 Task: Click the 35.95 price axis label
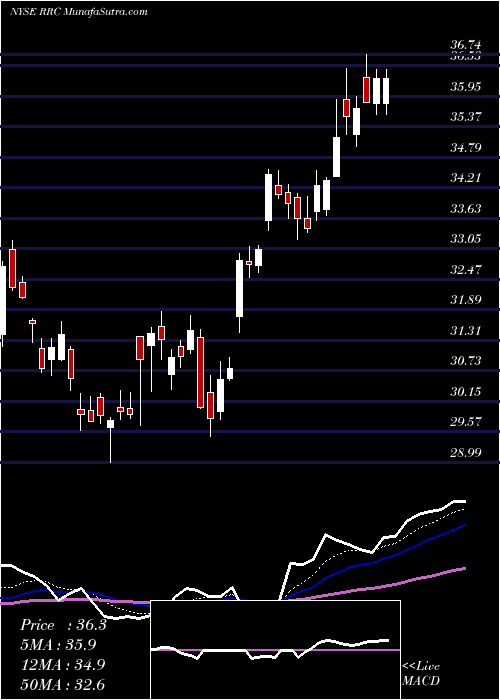point(465,86)
